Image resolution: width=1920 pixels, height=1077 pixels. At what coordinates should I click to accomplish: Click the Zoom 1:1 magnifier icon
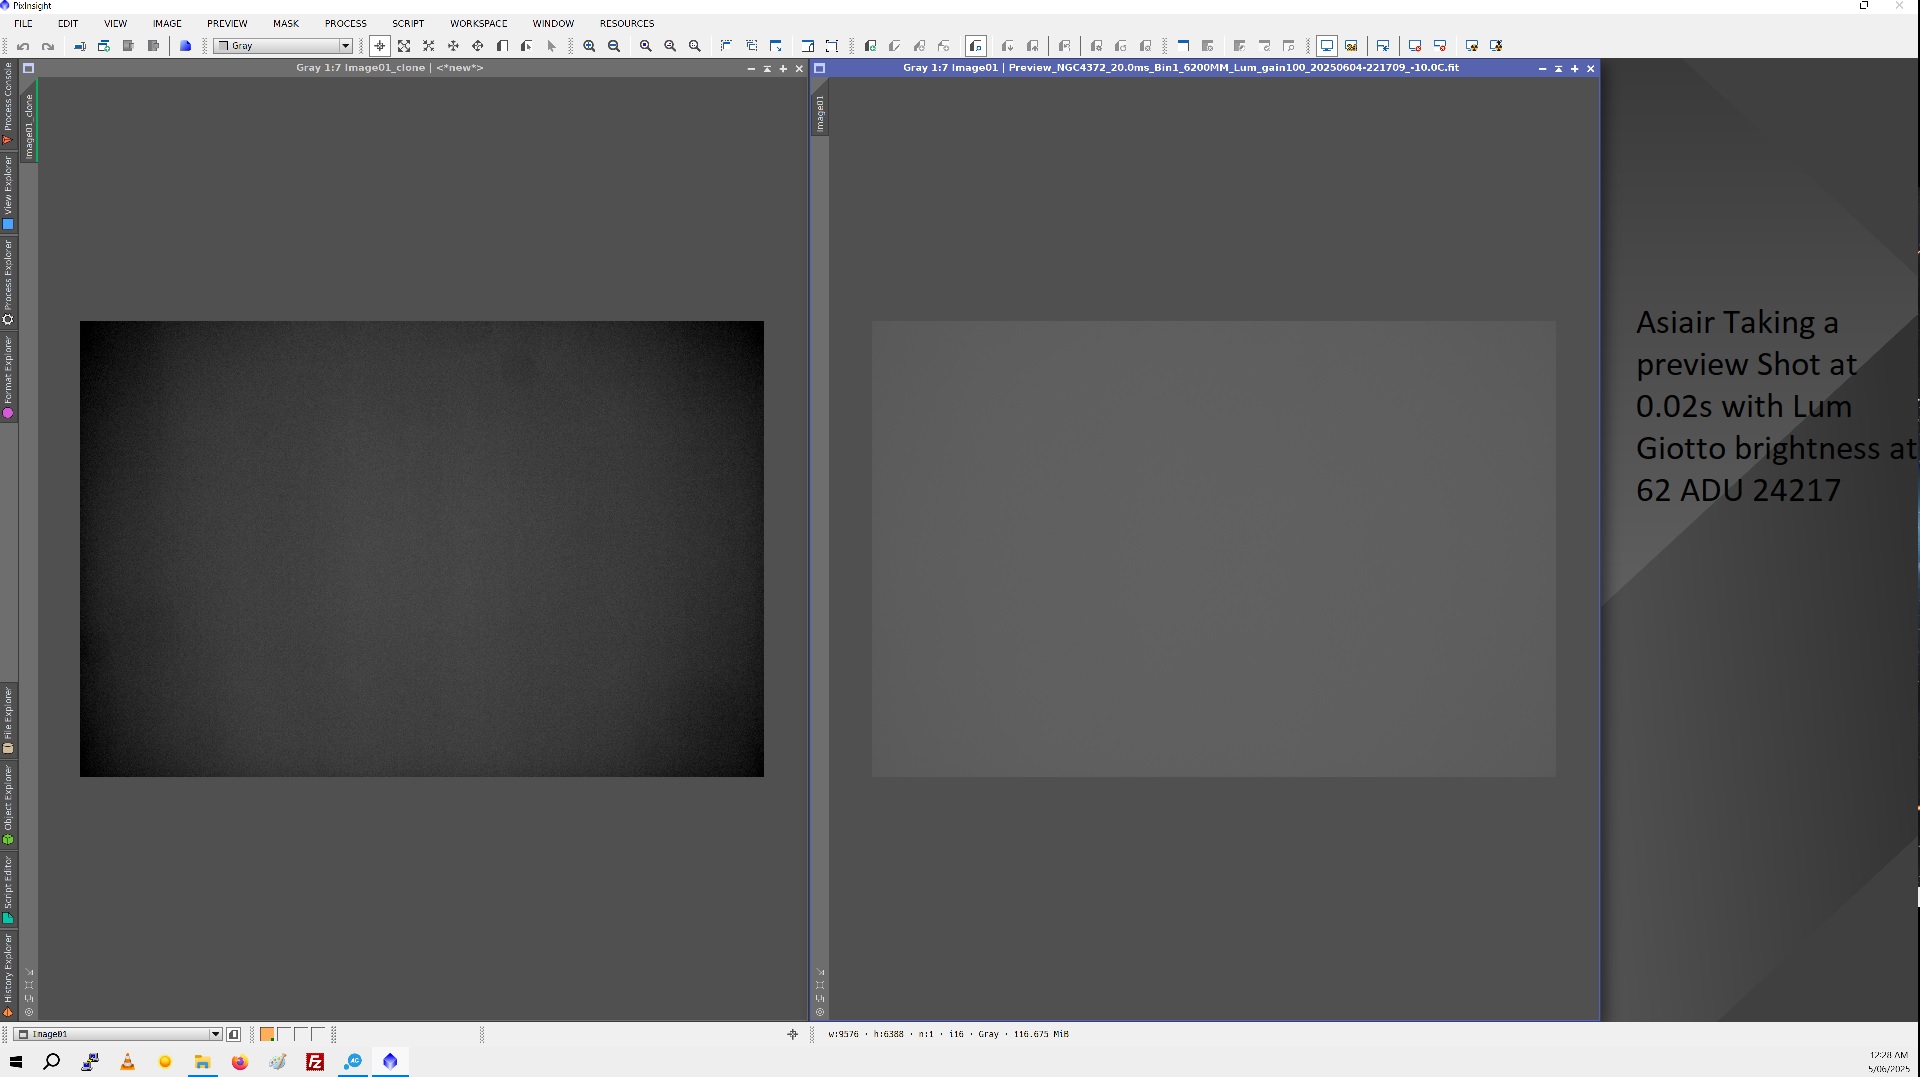(646, 46)
